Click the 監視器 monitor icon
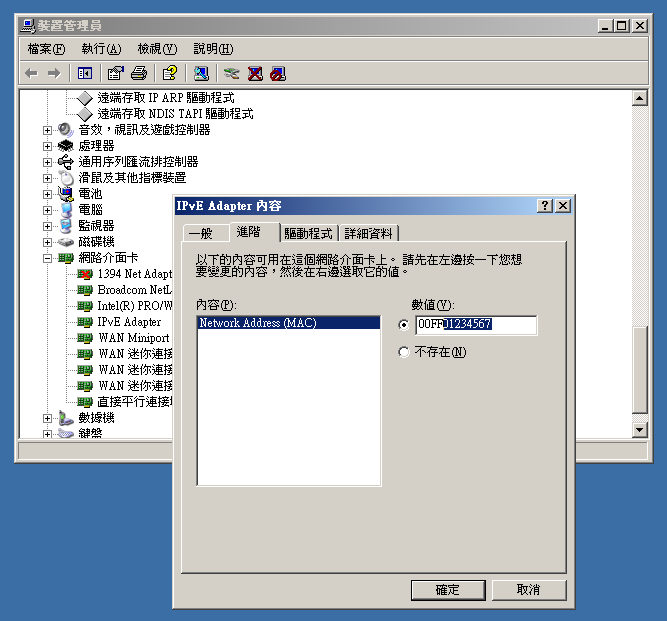The height and width of the screenshot is (621, 667). (66, 226)
